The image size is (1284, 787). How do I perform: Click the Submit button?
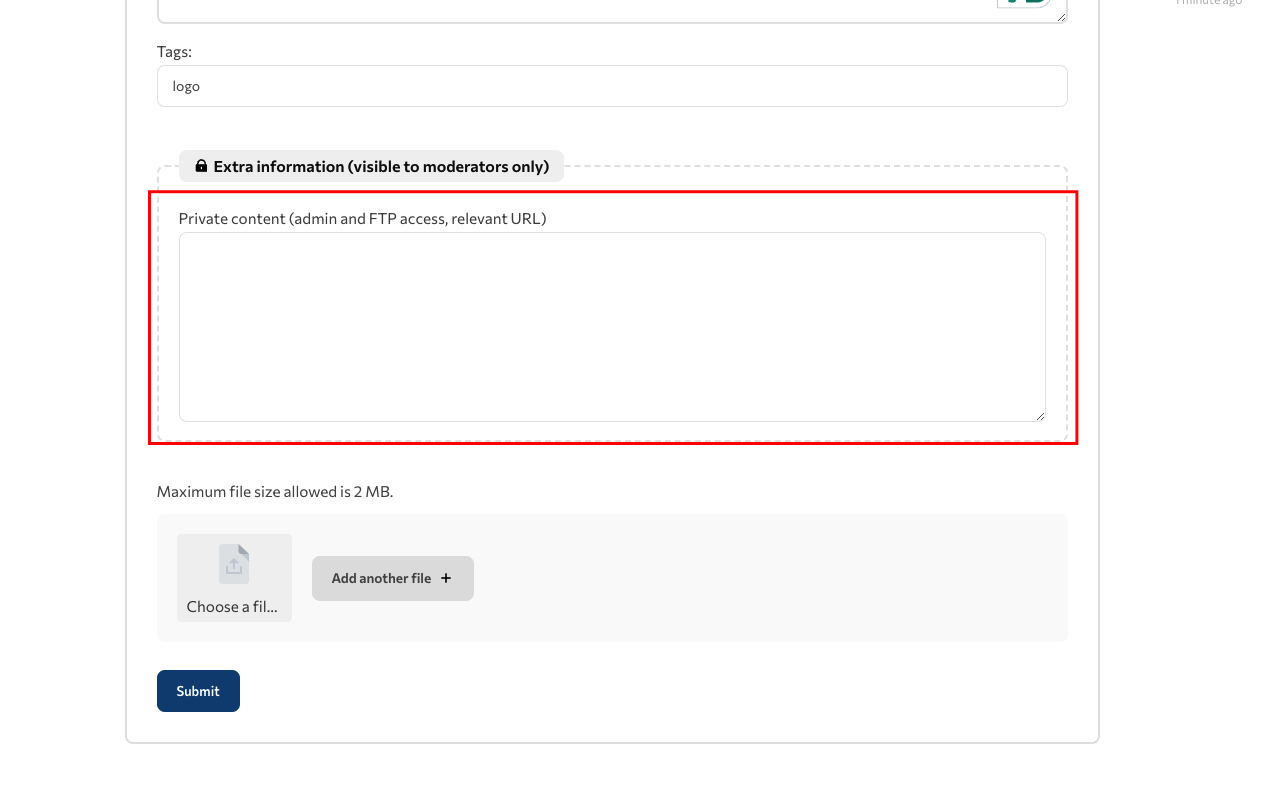[198, 691]
